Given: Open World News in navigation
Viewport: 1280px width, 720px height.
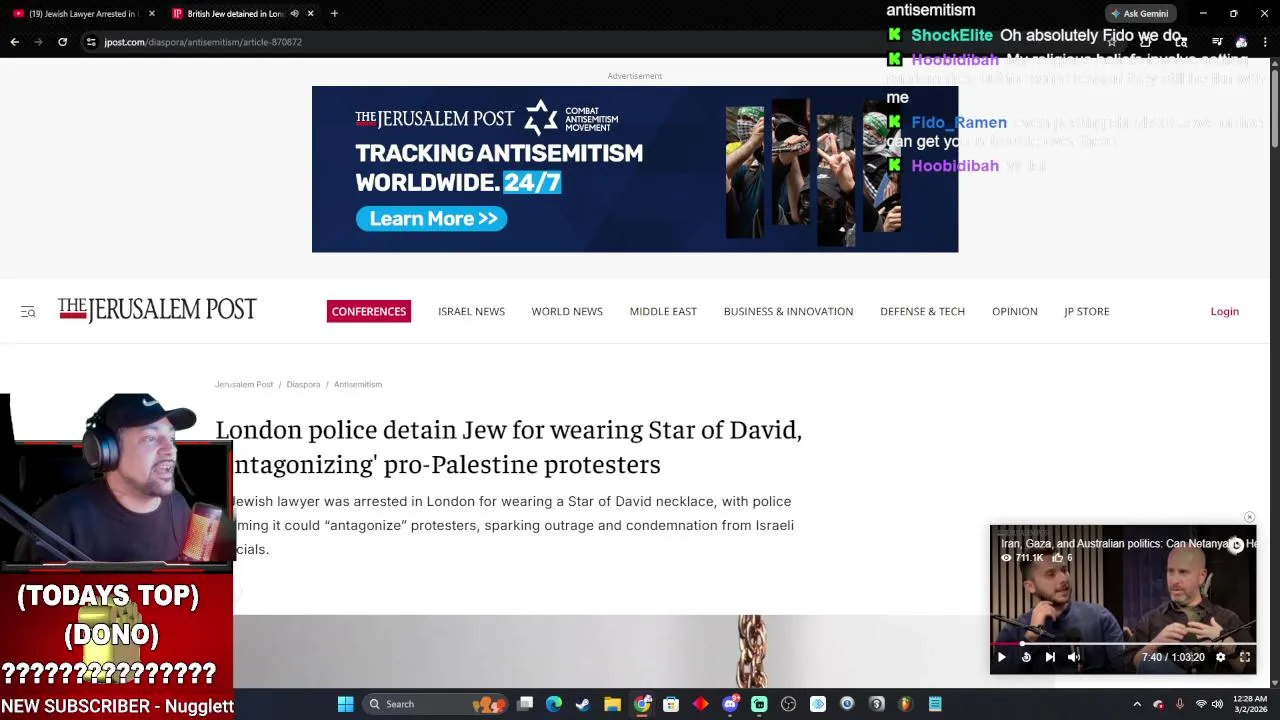Looking at the screenshot, I should [567, 311].
